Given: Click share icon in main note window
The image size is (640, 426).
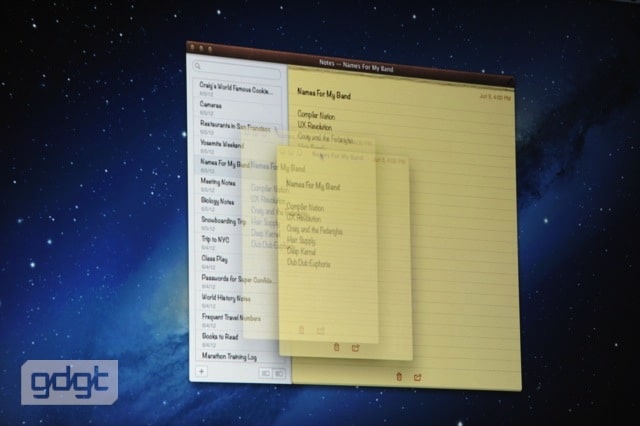Looking at the screenshot, I should tap(418, 377).
